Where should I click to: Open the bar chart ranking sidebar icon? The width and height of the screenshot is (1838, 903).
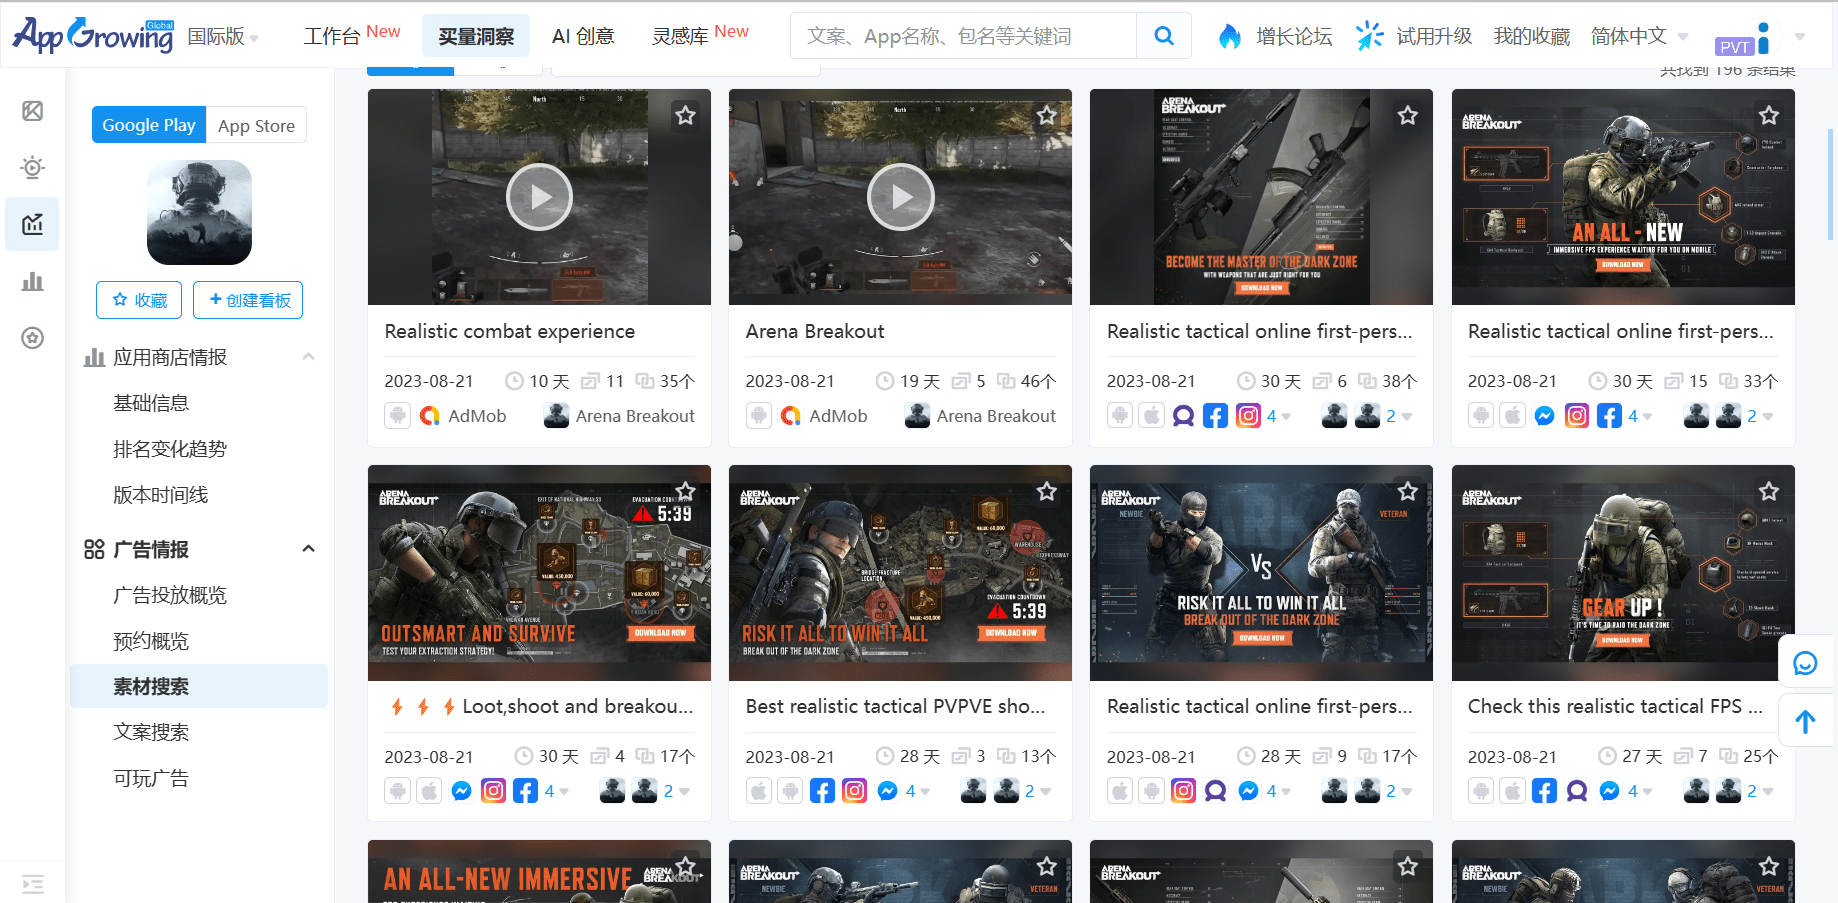tap(32, 281)
